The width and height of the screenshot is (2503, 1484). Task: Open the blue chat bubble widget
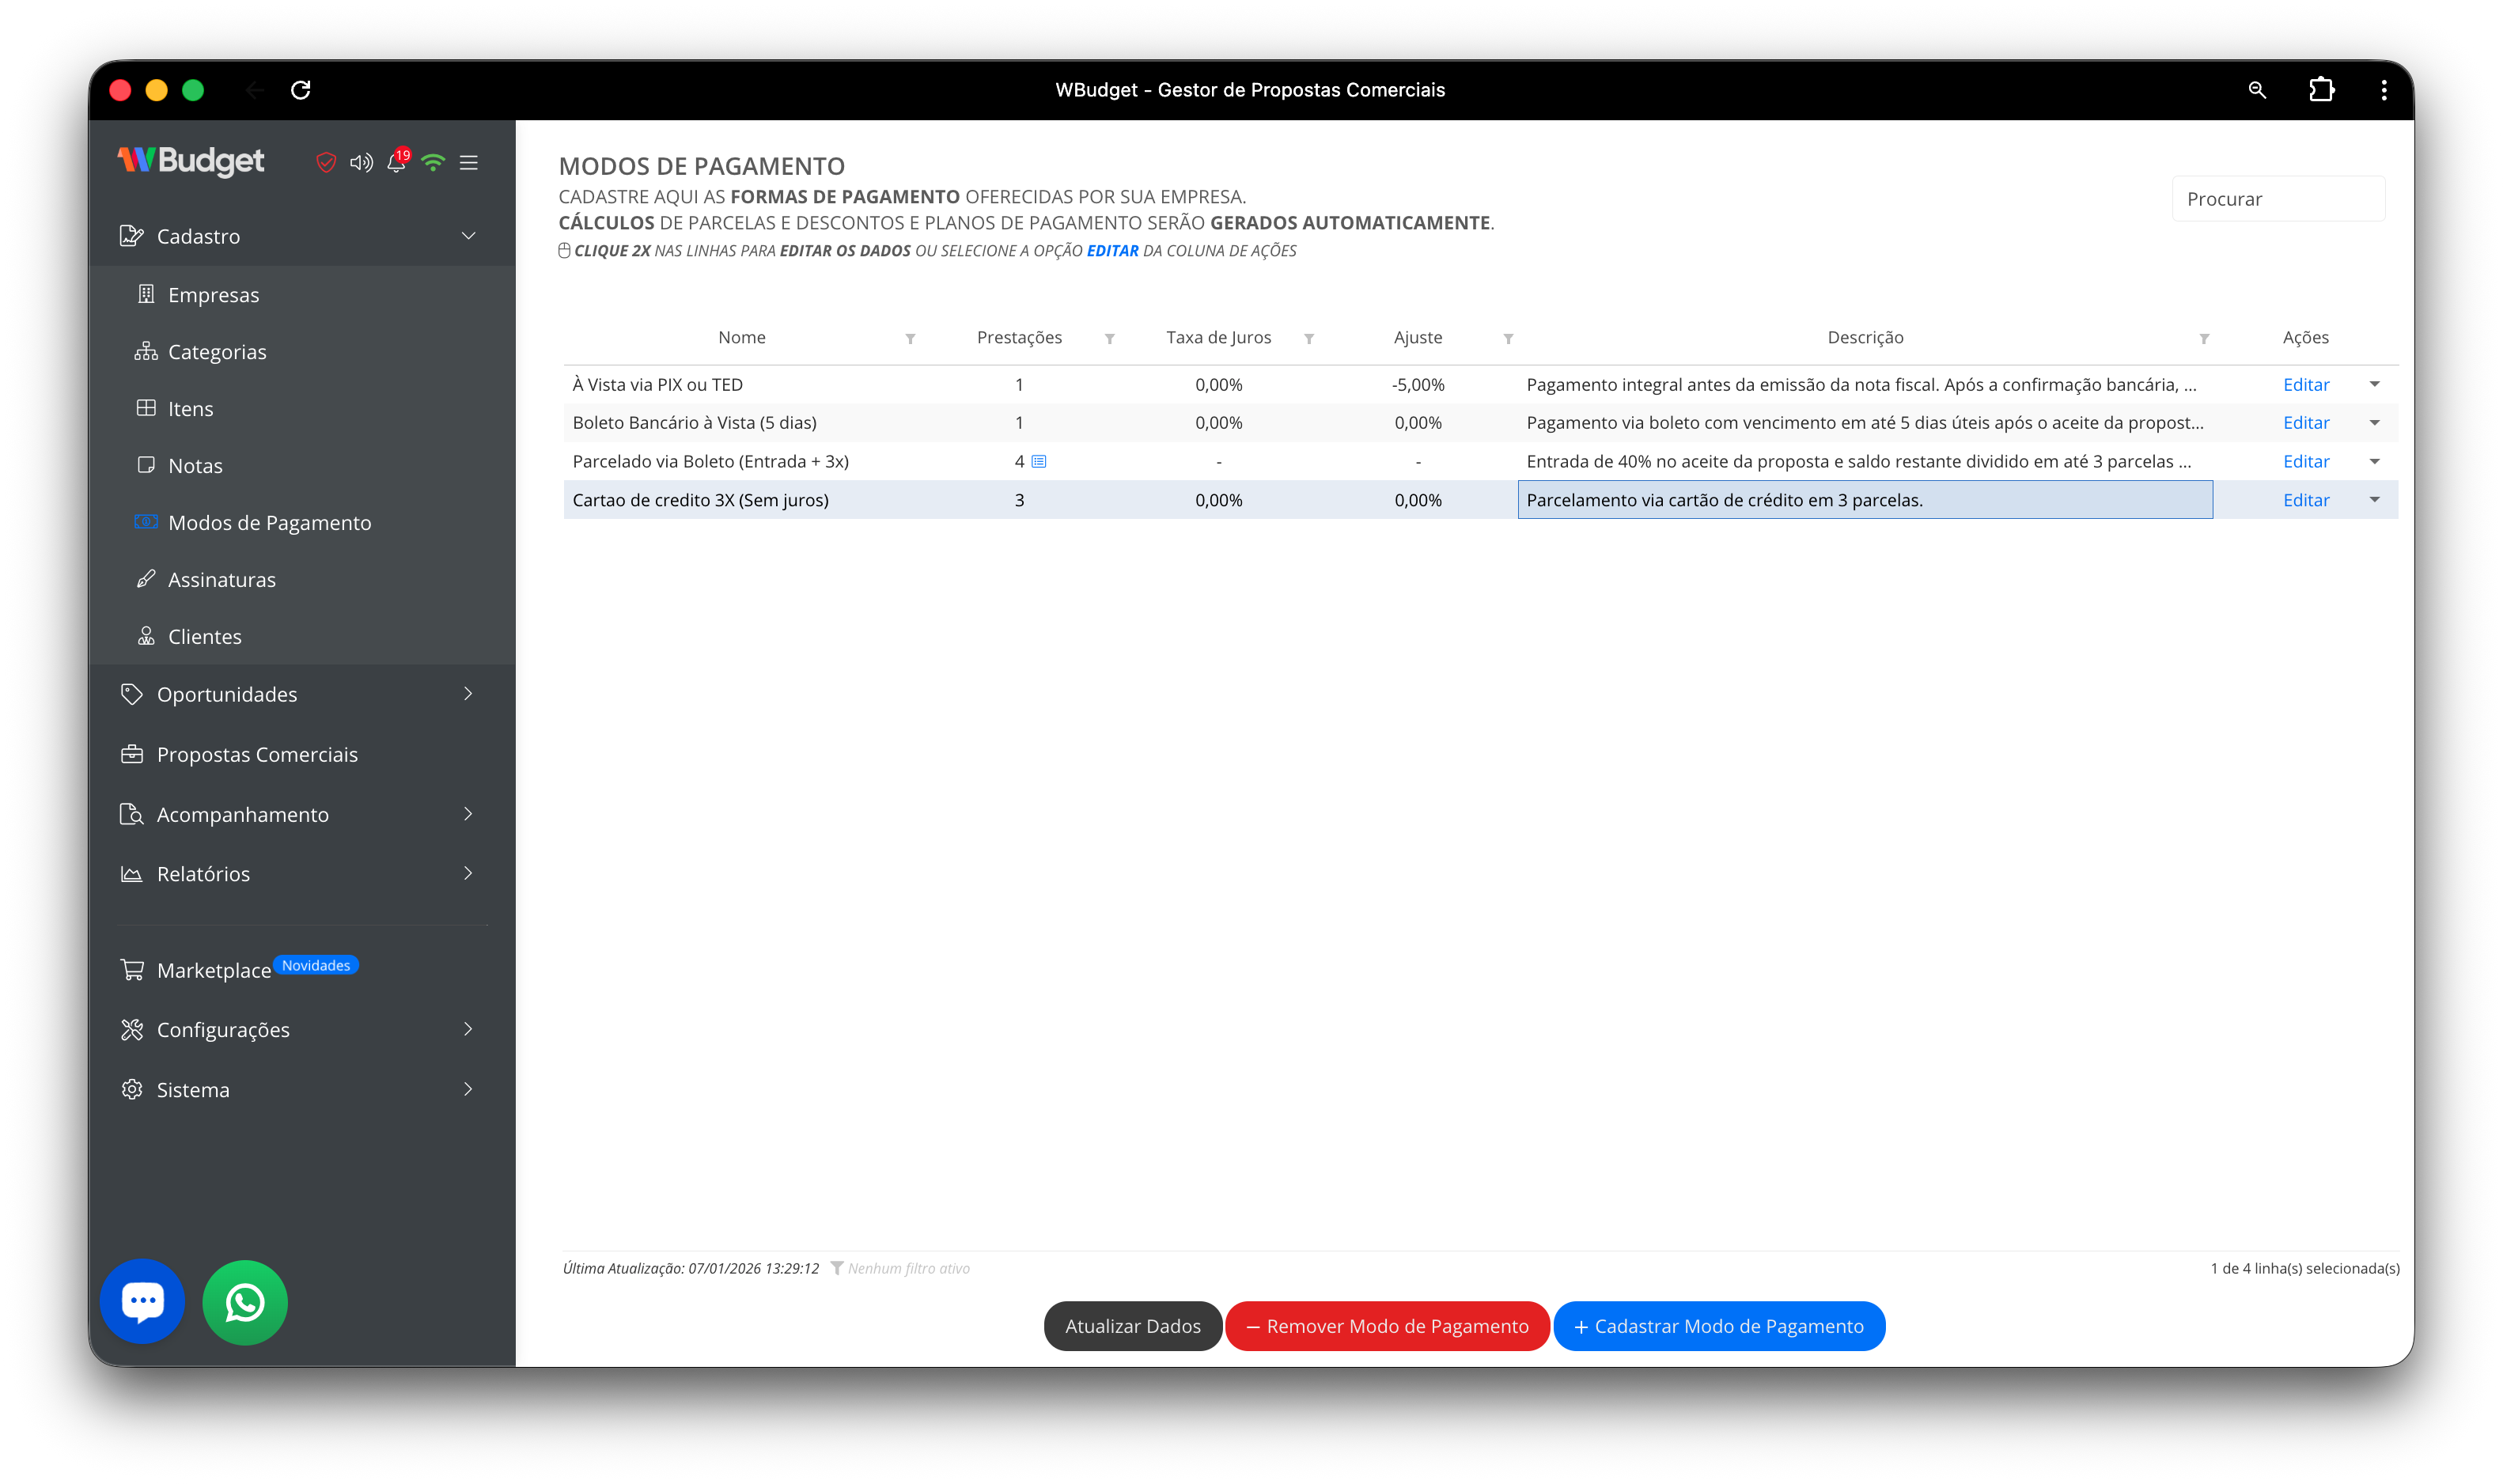pyautogui.click(x=143, y=1301)
